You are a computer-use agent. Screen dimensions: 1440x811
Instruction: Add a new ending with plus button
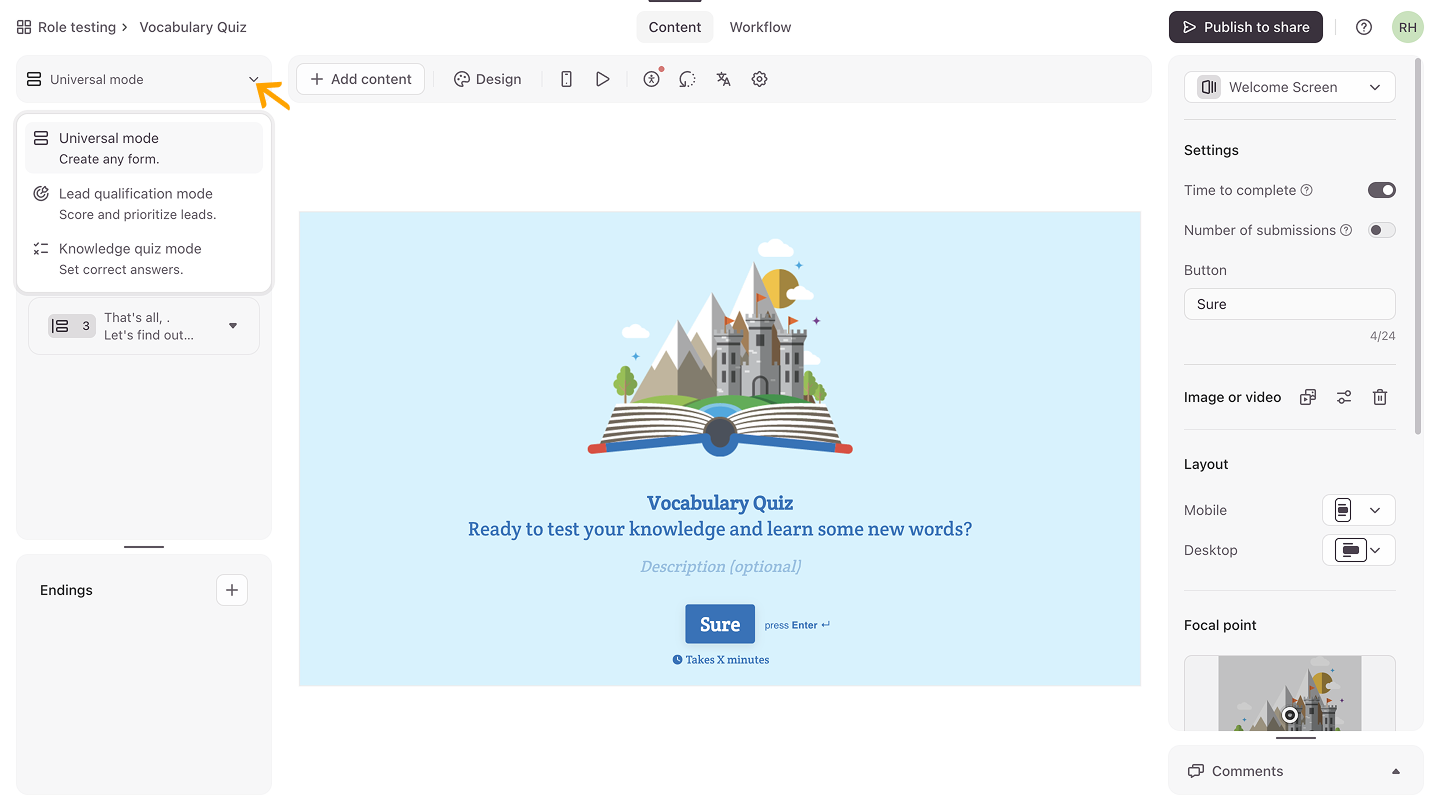click(232, 590)
